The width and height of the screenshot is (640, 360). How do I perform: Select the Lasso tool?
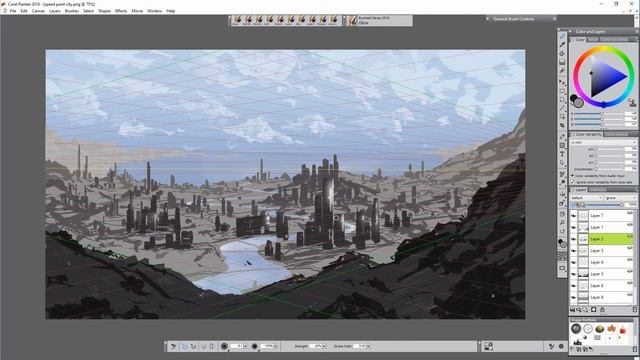[x=562, y=100]
